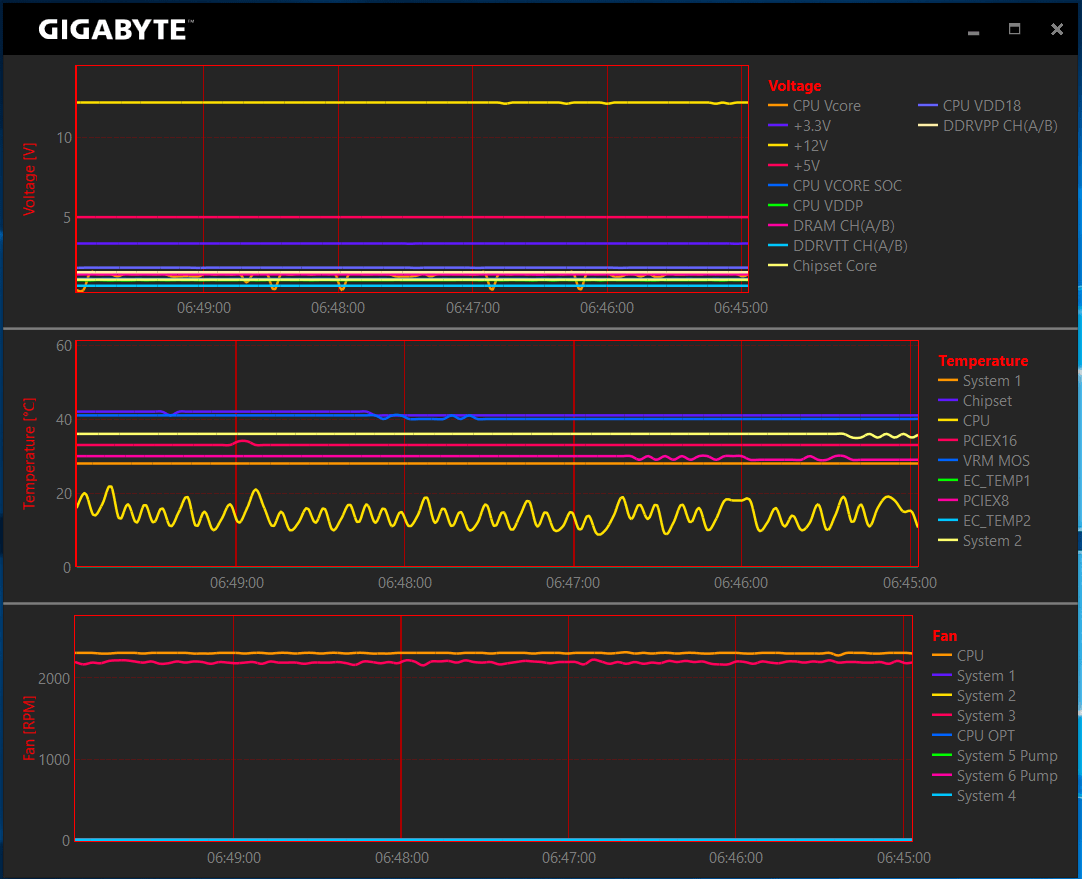1082x879 pixels.
Task: Click the CPU fan legend entry
Action: (x=969, y=656)
